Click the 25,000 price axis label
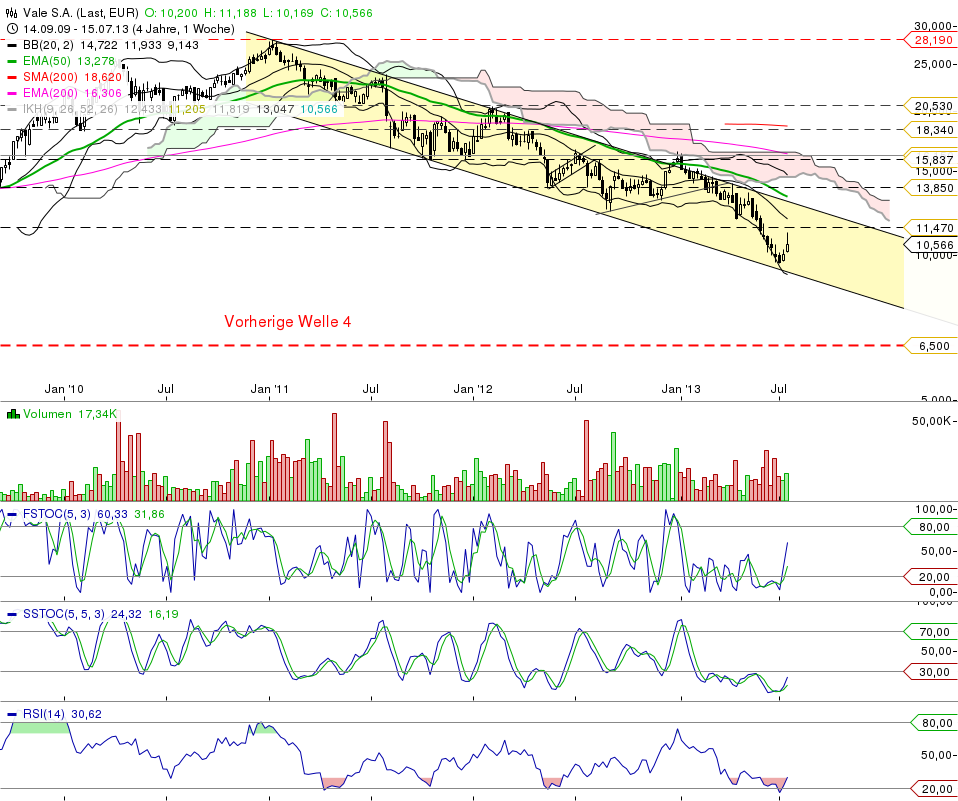This screenshot has width=958, height=801. (x=933, y=64)
